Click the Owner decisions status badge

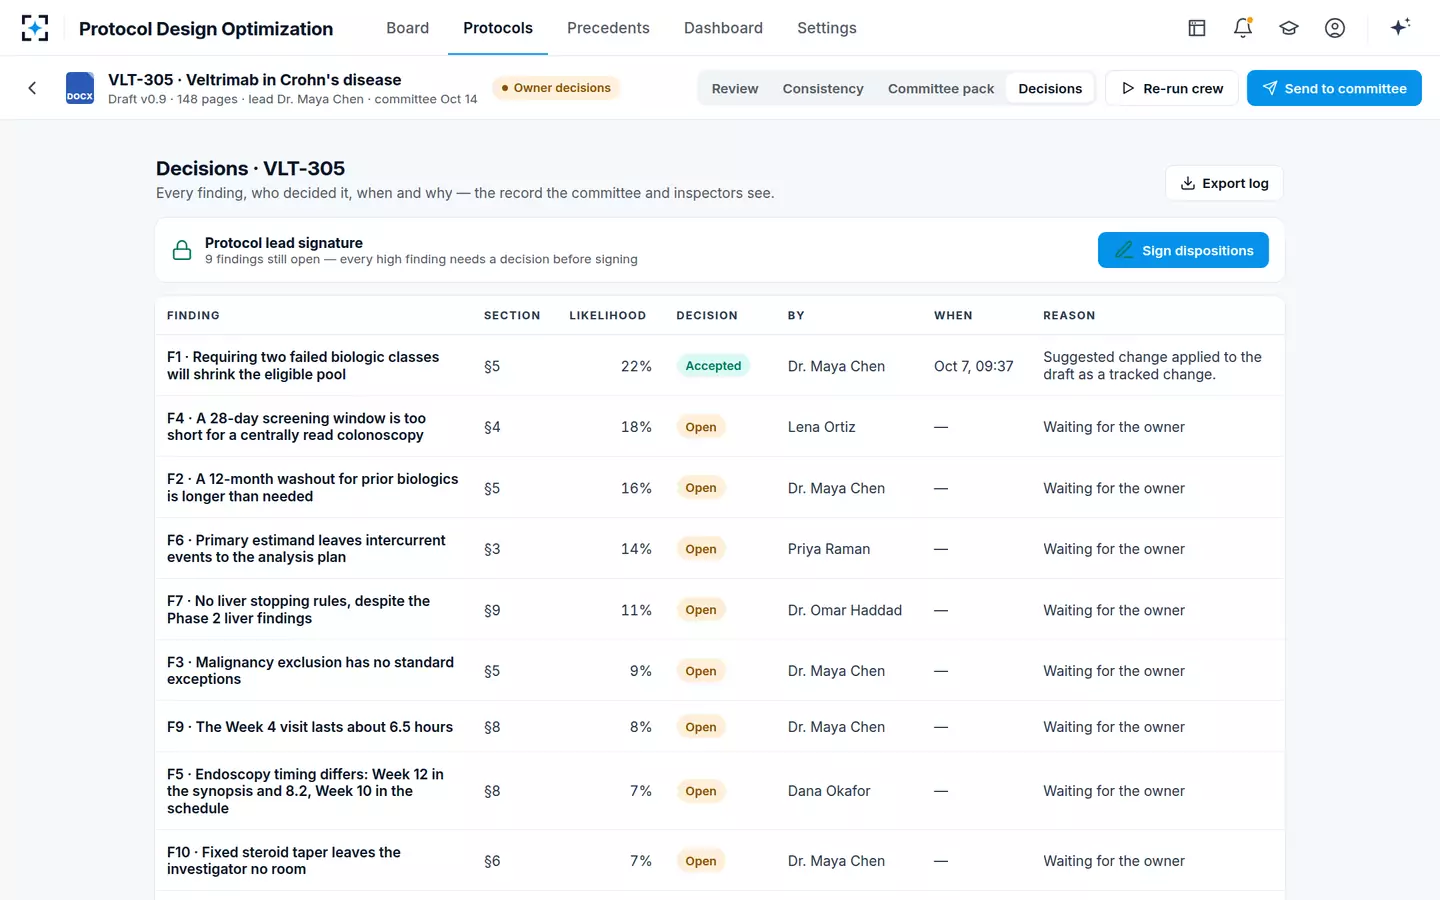tap(556, 88)
